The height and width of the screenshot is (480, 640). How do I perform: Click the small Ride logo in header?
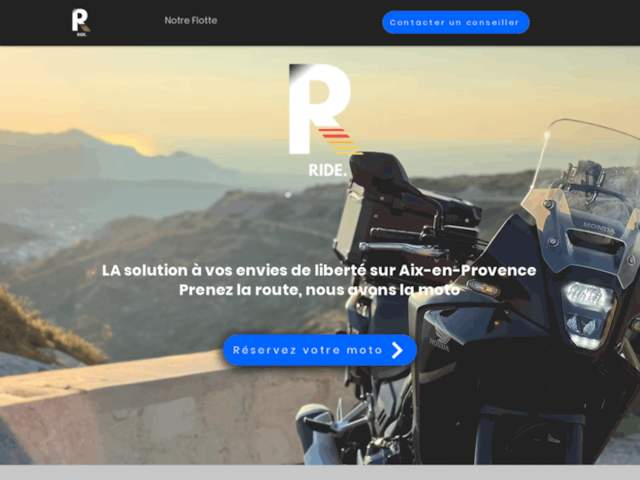pos(81,22)
